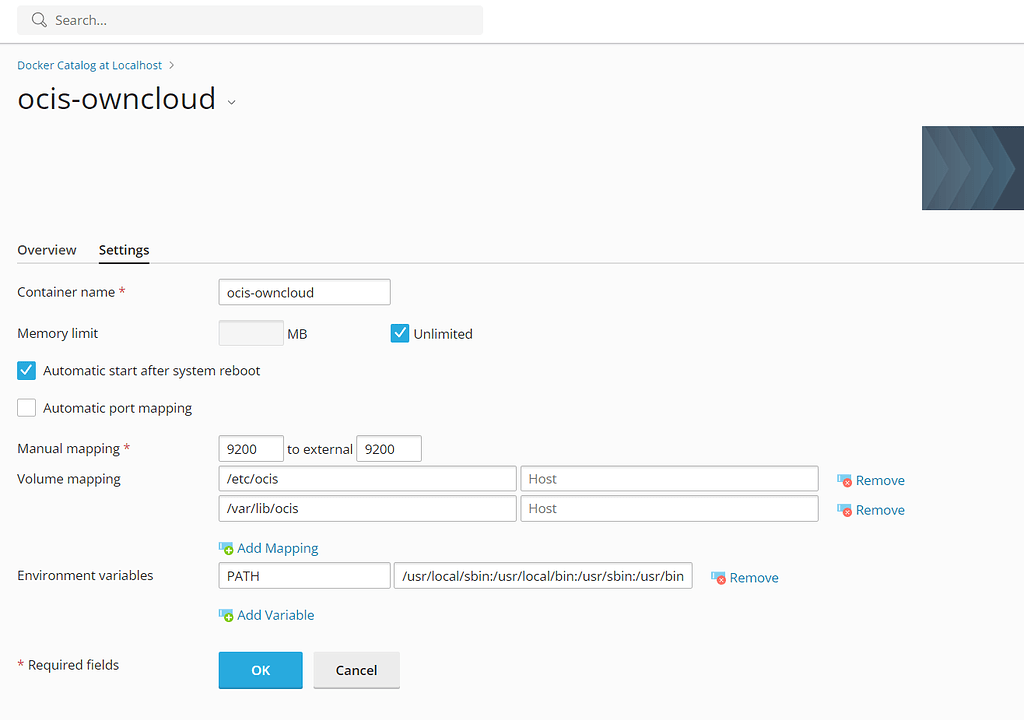Click the OK button to save

click(x=260, y=670)
